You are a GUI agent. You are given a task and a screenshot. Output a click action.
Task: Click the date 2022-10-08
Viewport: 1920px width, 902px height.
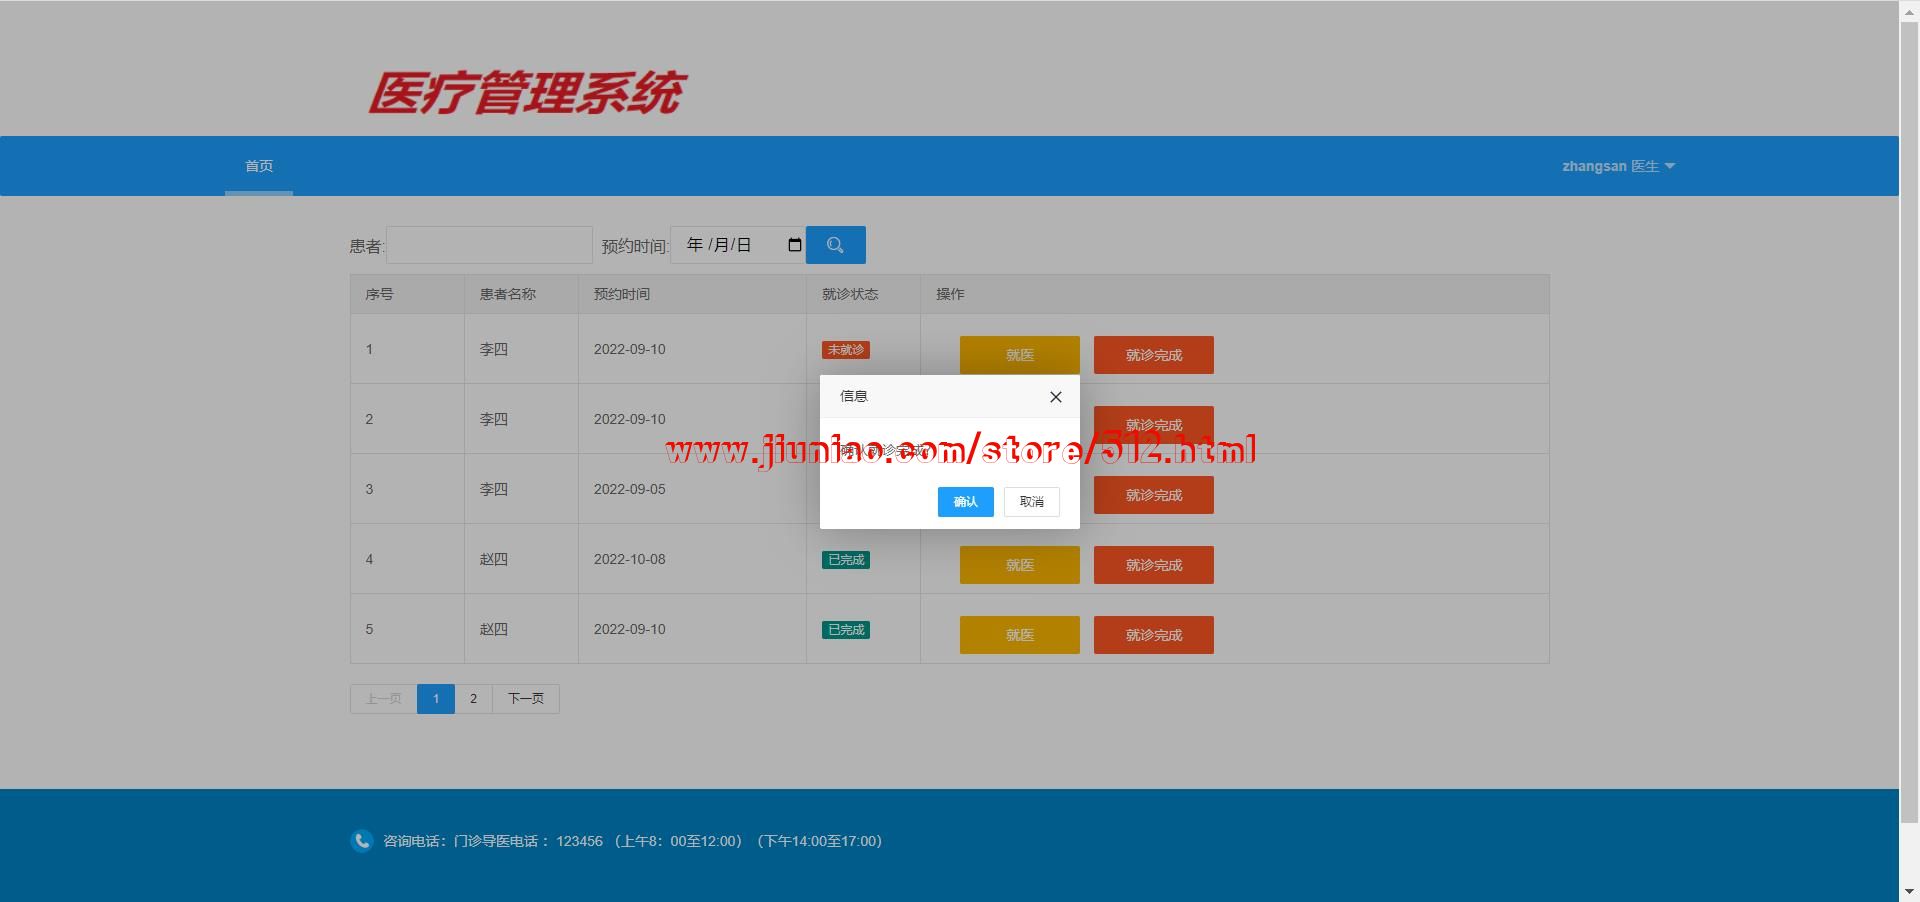tap(630, 559)
